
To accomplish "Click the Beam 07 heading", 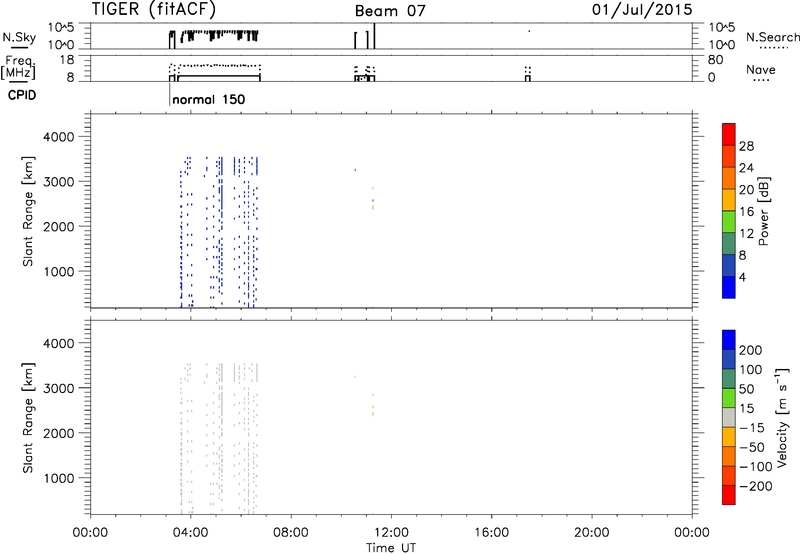I will [390, 11].
